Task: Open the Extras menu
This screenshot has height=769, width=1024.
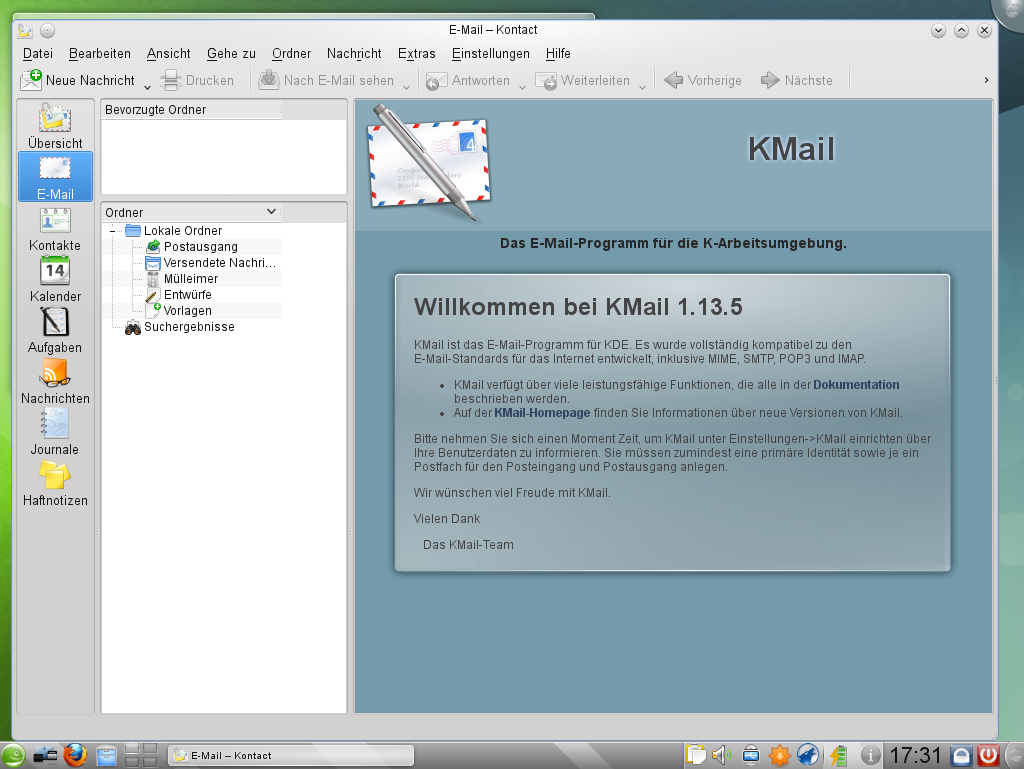Action: click(416, 54)
